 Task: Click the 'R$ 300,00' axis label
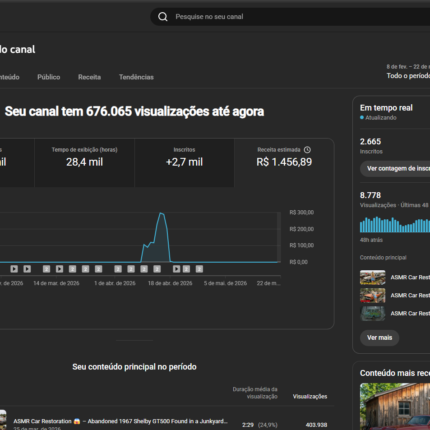pyautogui.click(x=302, y=212)
